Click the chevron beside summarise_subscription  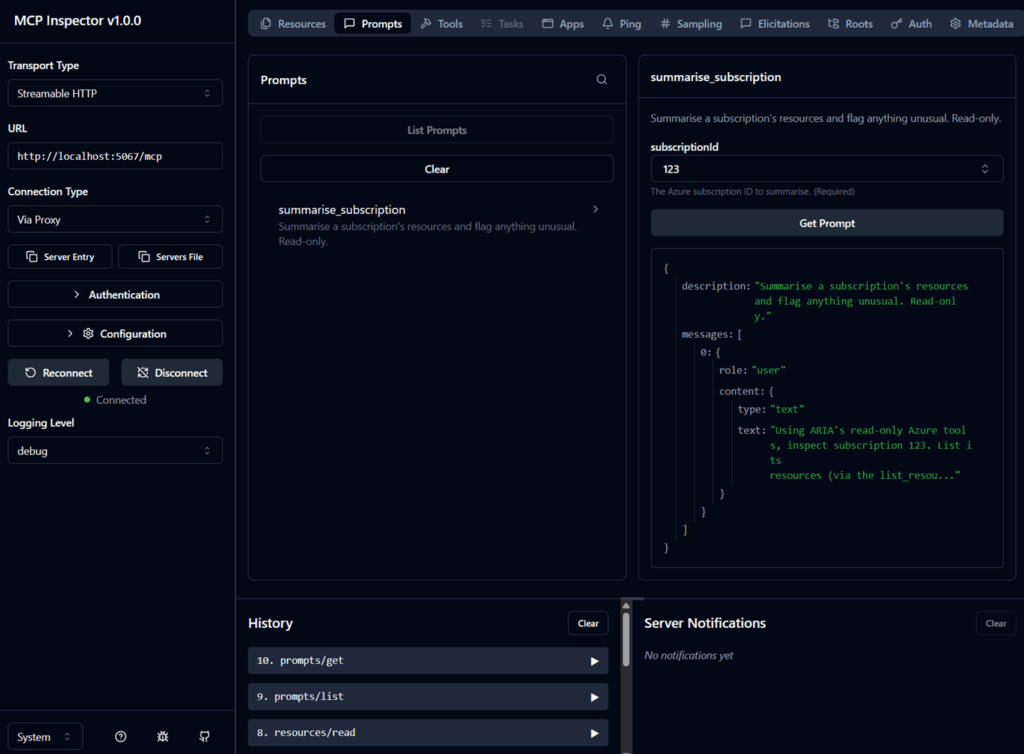(596, 210)
